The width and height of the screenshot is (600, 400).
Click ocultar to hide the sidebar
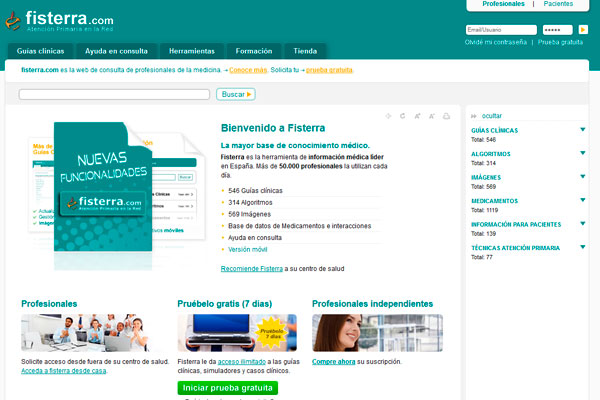492,116
